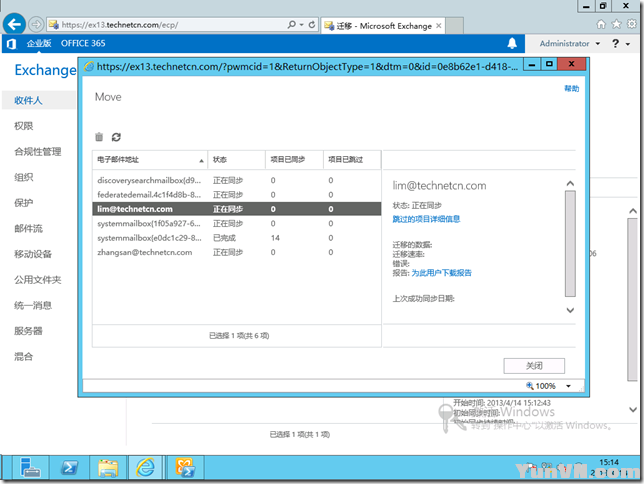
Task: Close the 迁移 Microsoft Exchange tab
Action: click(439, 25)
